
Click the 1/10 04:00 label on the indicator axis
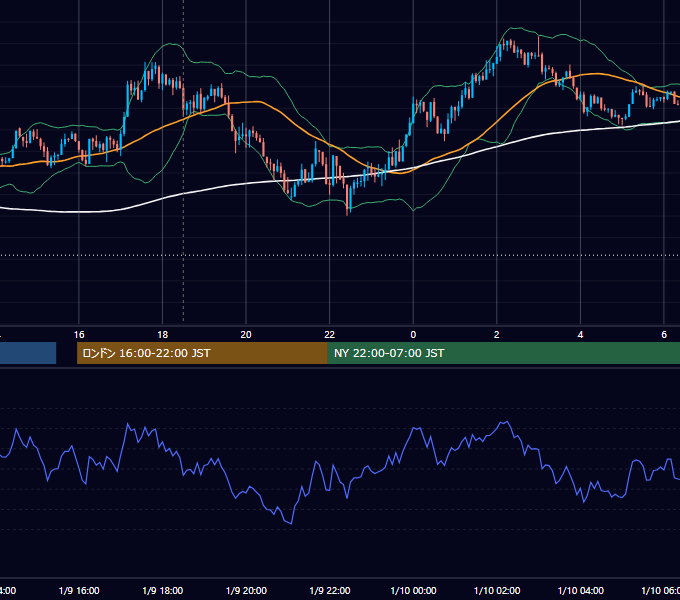[581, 590]
